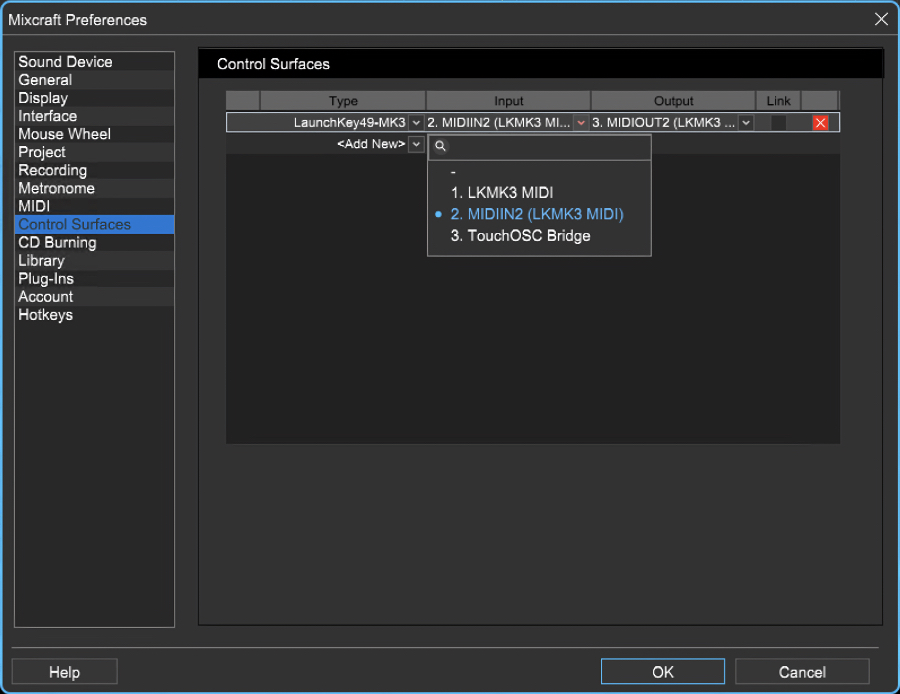Click the Output column header
Viewport: 900px width, 694px height.
[x=673, y=100]
